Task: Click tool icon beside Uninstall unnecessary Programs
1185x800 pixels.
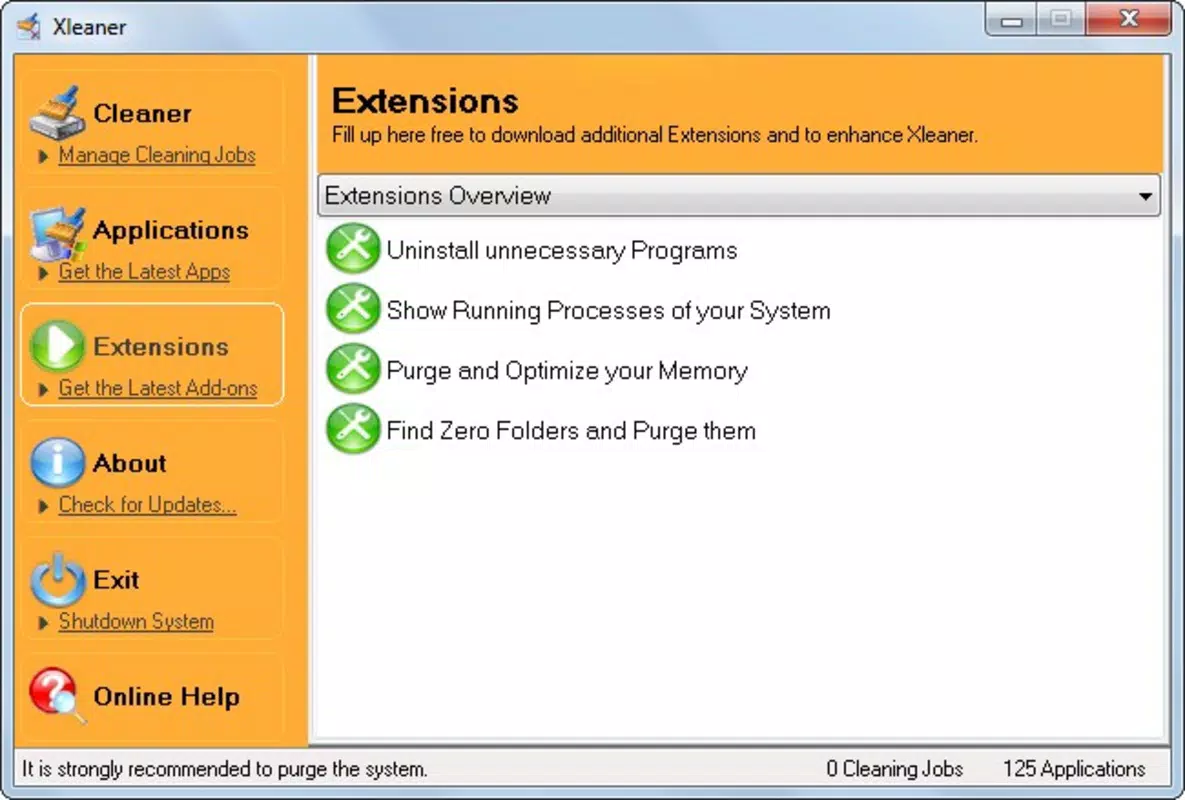Action: pyautogui.click(x=353, y=249)
